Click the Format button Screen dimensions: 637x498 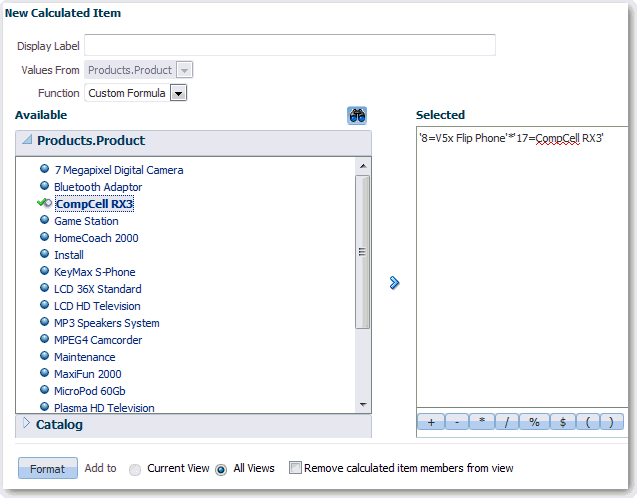pyautogui.click(x=48, y=468)
